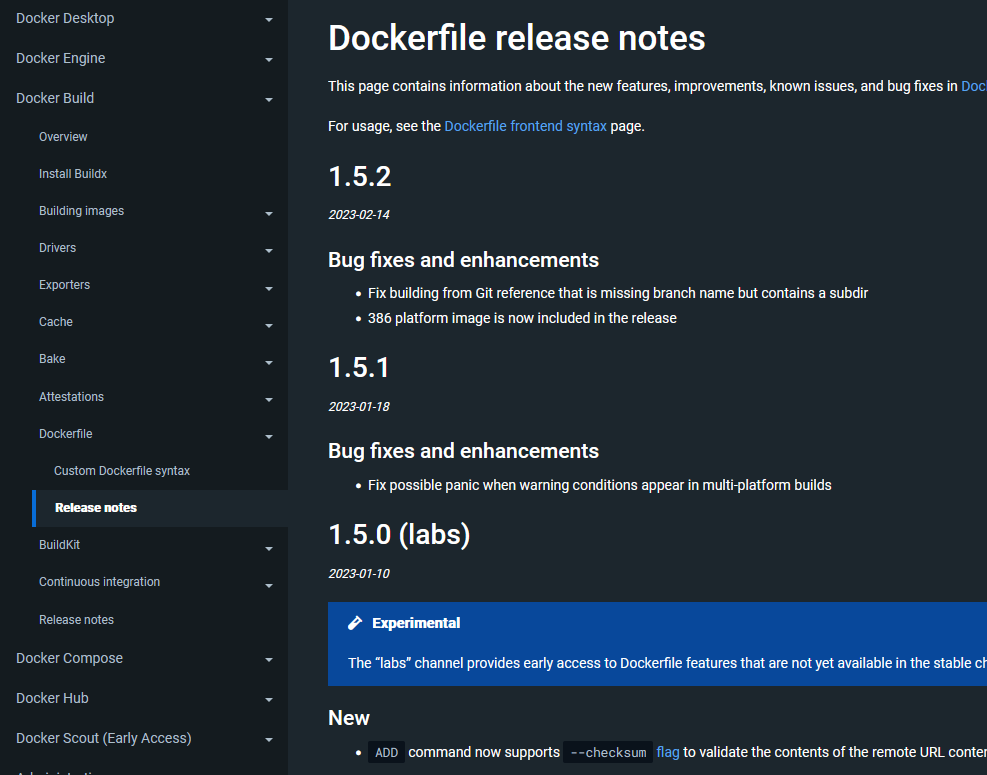
Task: Click the Dockerfile release notes title
Action: pos(517,38)
